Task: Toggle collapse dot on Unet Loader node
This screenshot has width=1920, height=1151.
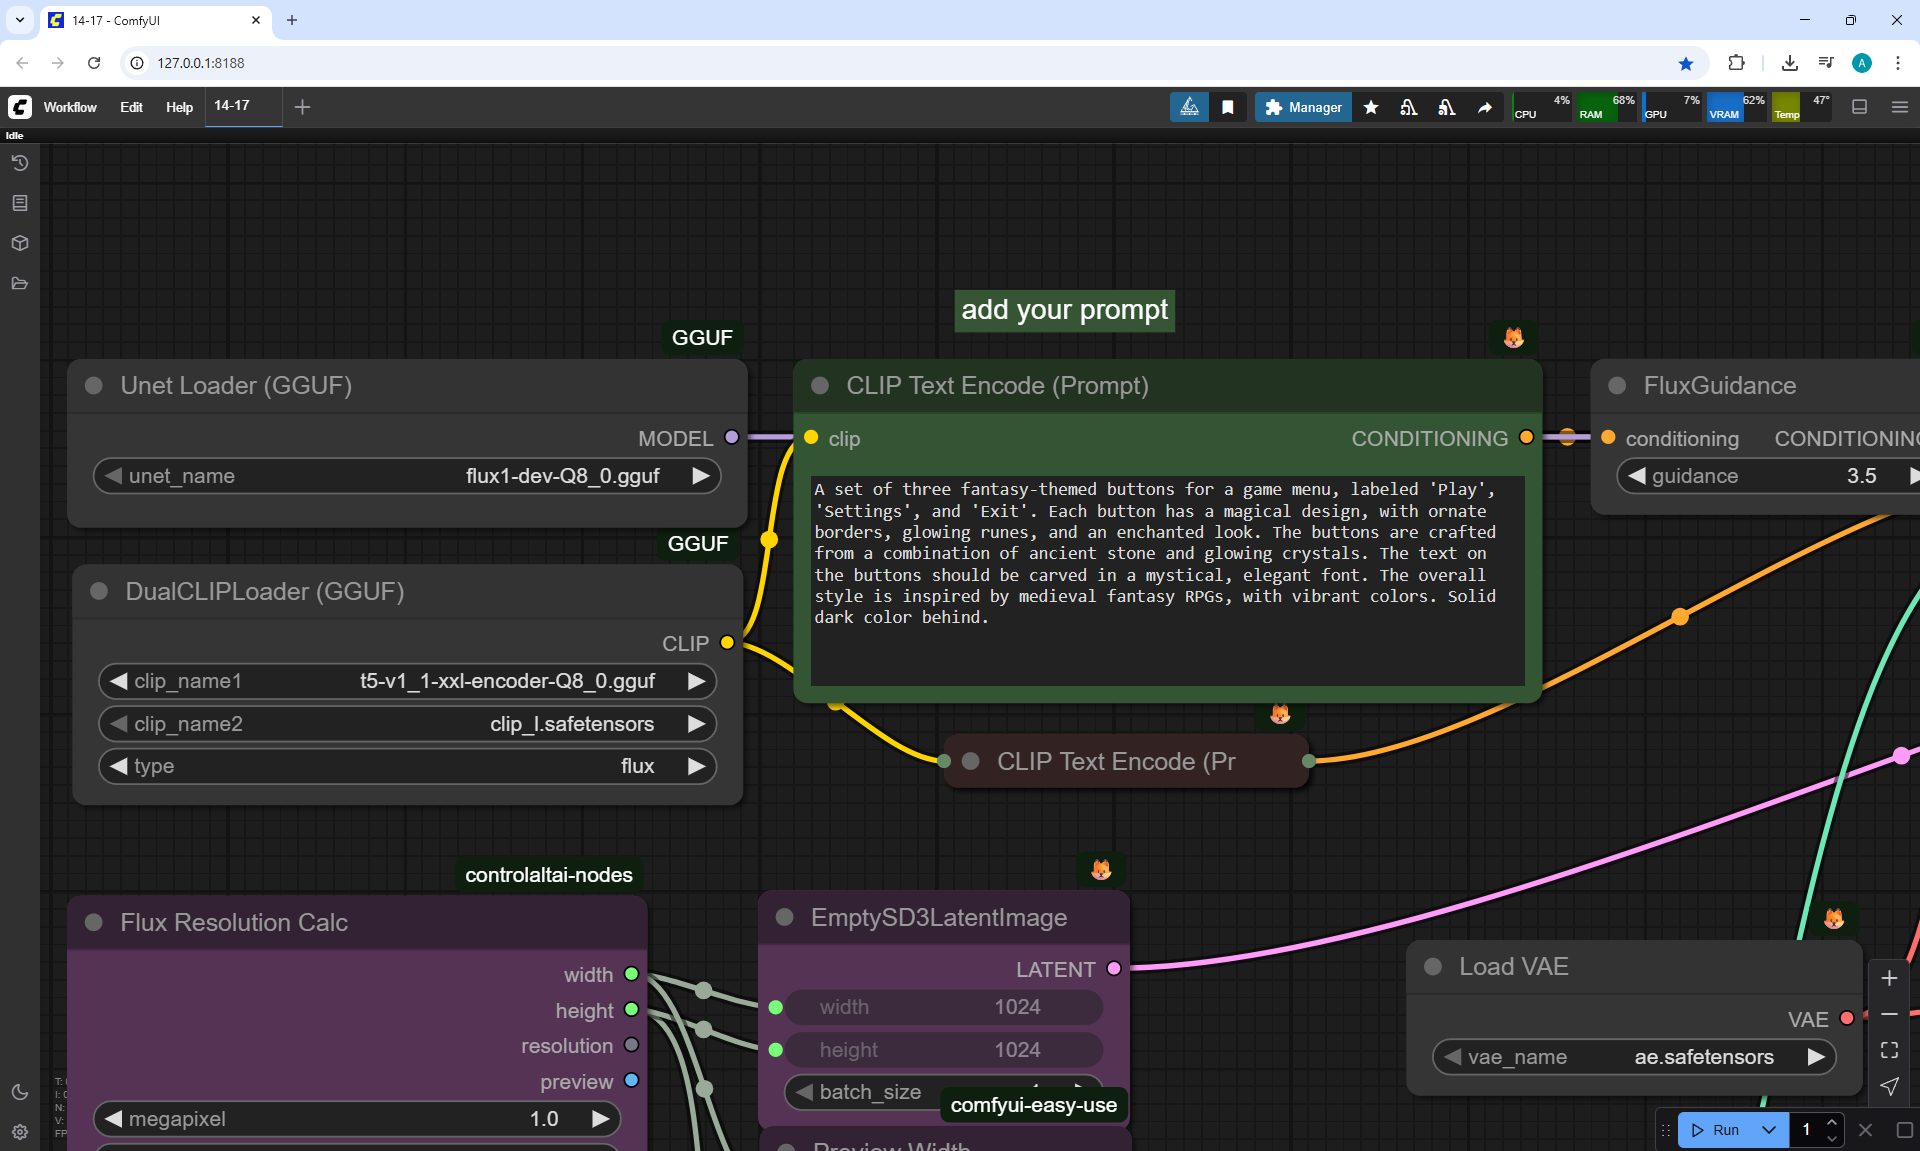Action: pyautogui.click(x=94, y=386)
